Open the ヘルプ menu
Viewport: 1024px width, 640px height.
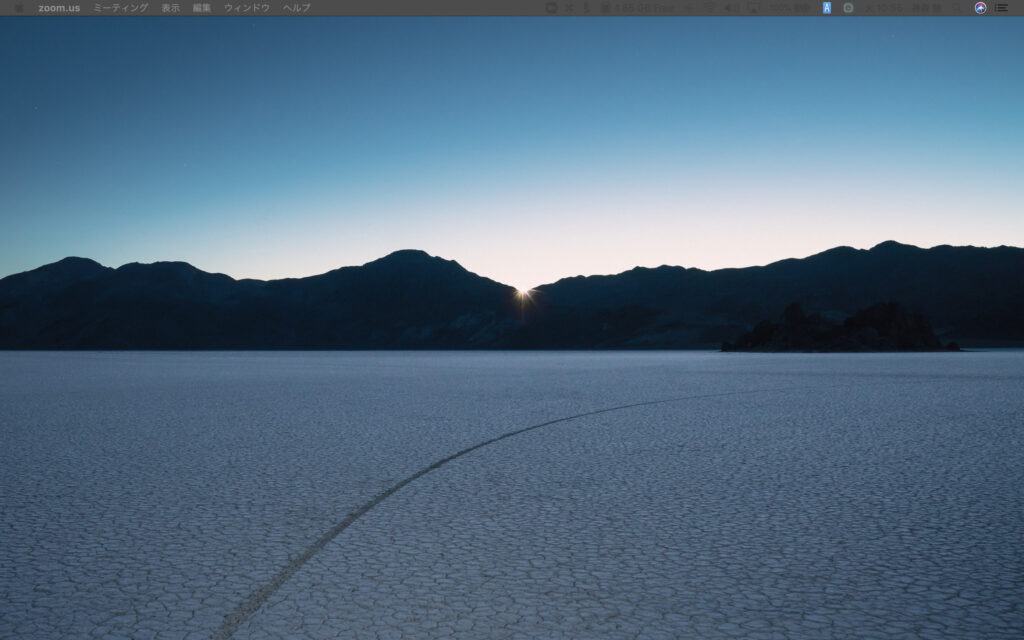pyautogui.click(x=296, y=8)
